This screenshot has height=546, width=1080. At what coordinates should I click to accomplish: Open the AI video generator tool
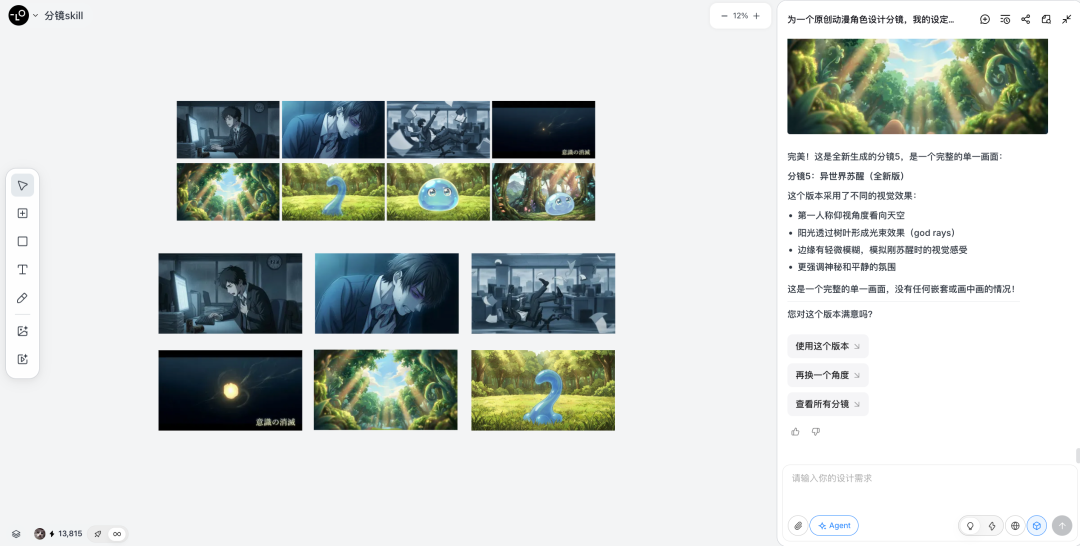coord(22,359)
